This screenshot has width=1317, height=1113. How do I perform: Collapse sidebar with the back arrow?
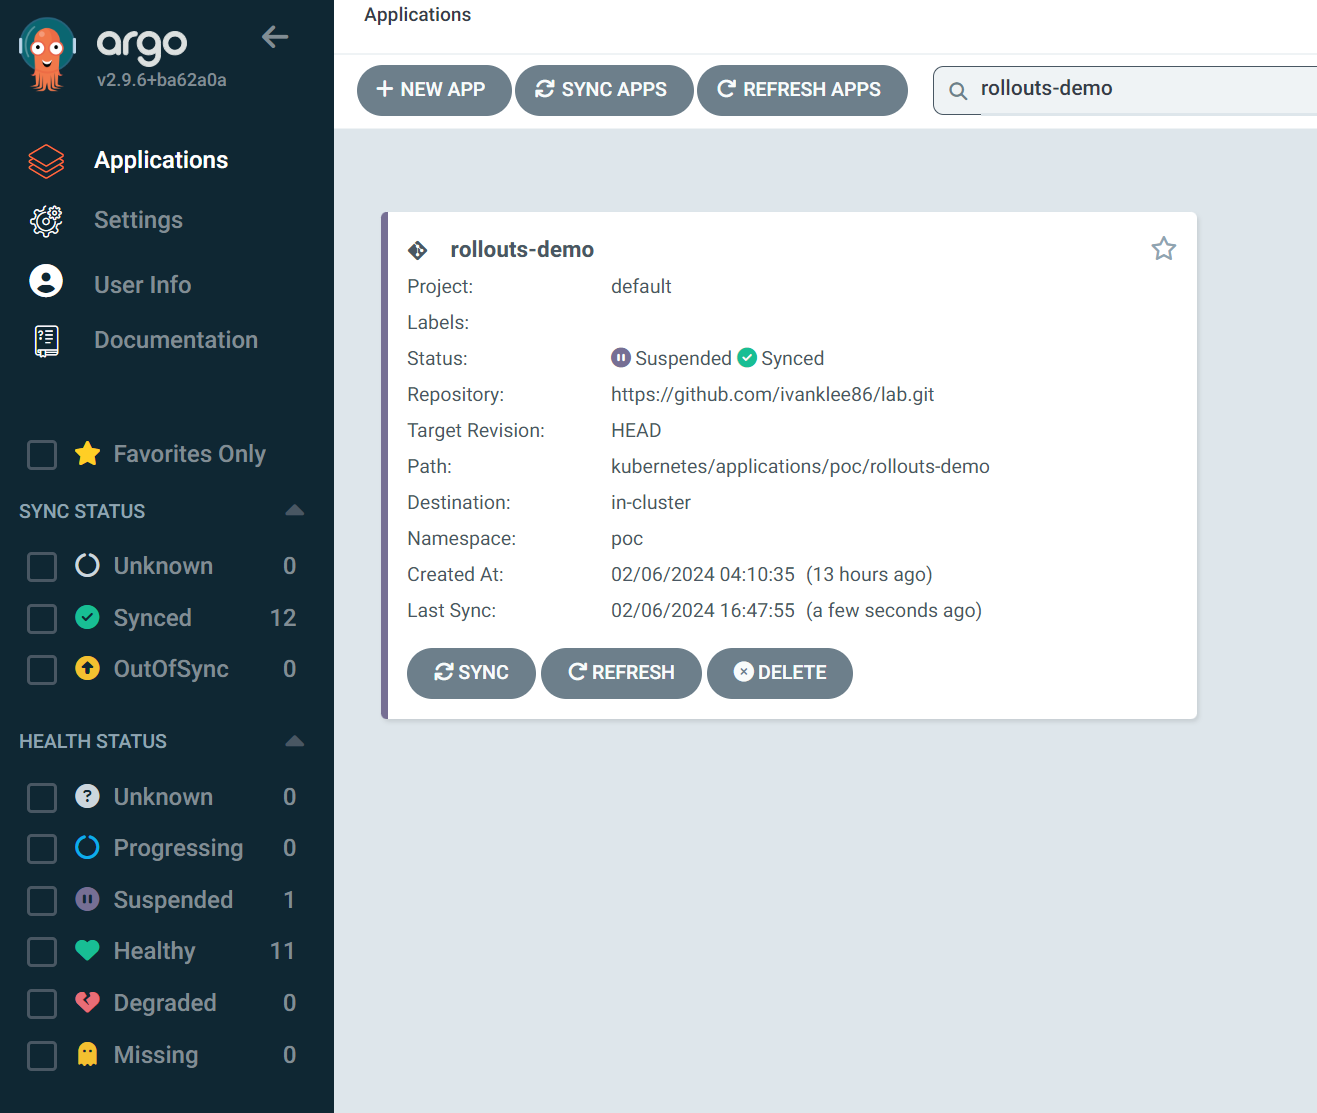[x=275, y=37]
